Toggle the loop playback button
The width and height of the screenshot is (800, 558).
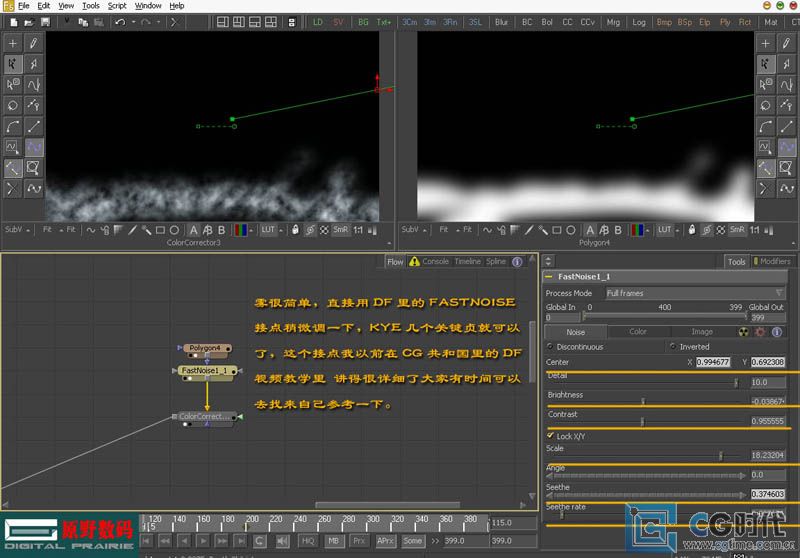(259, 541)
